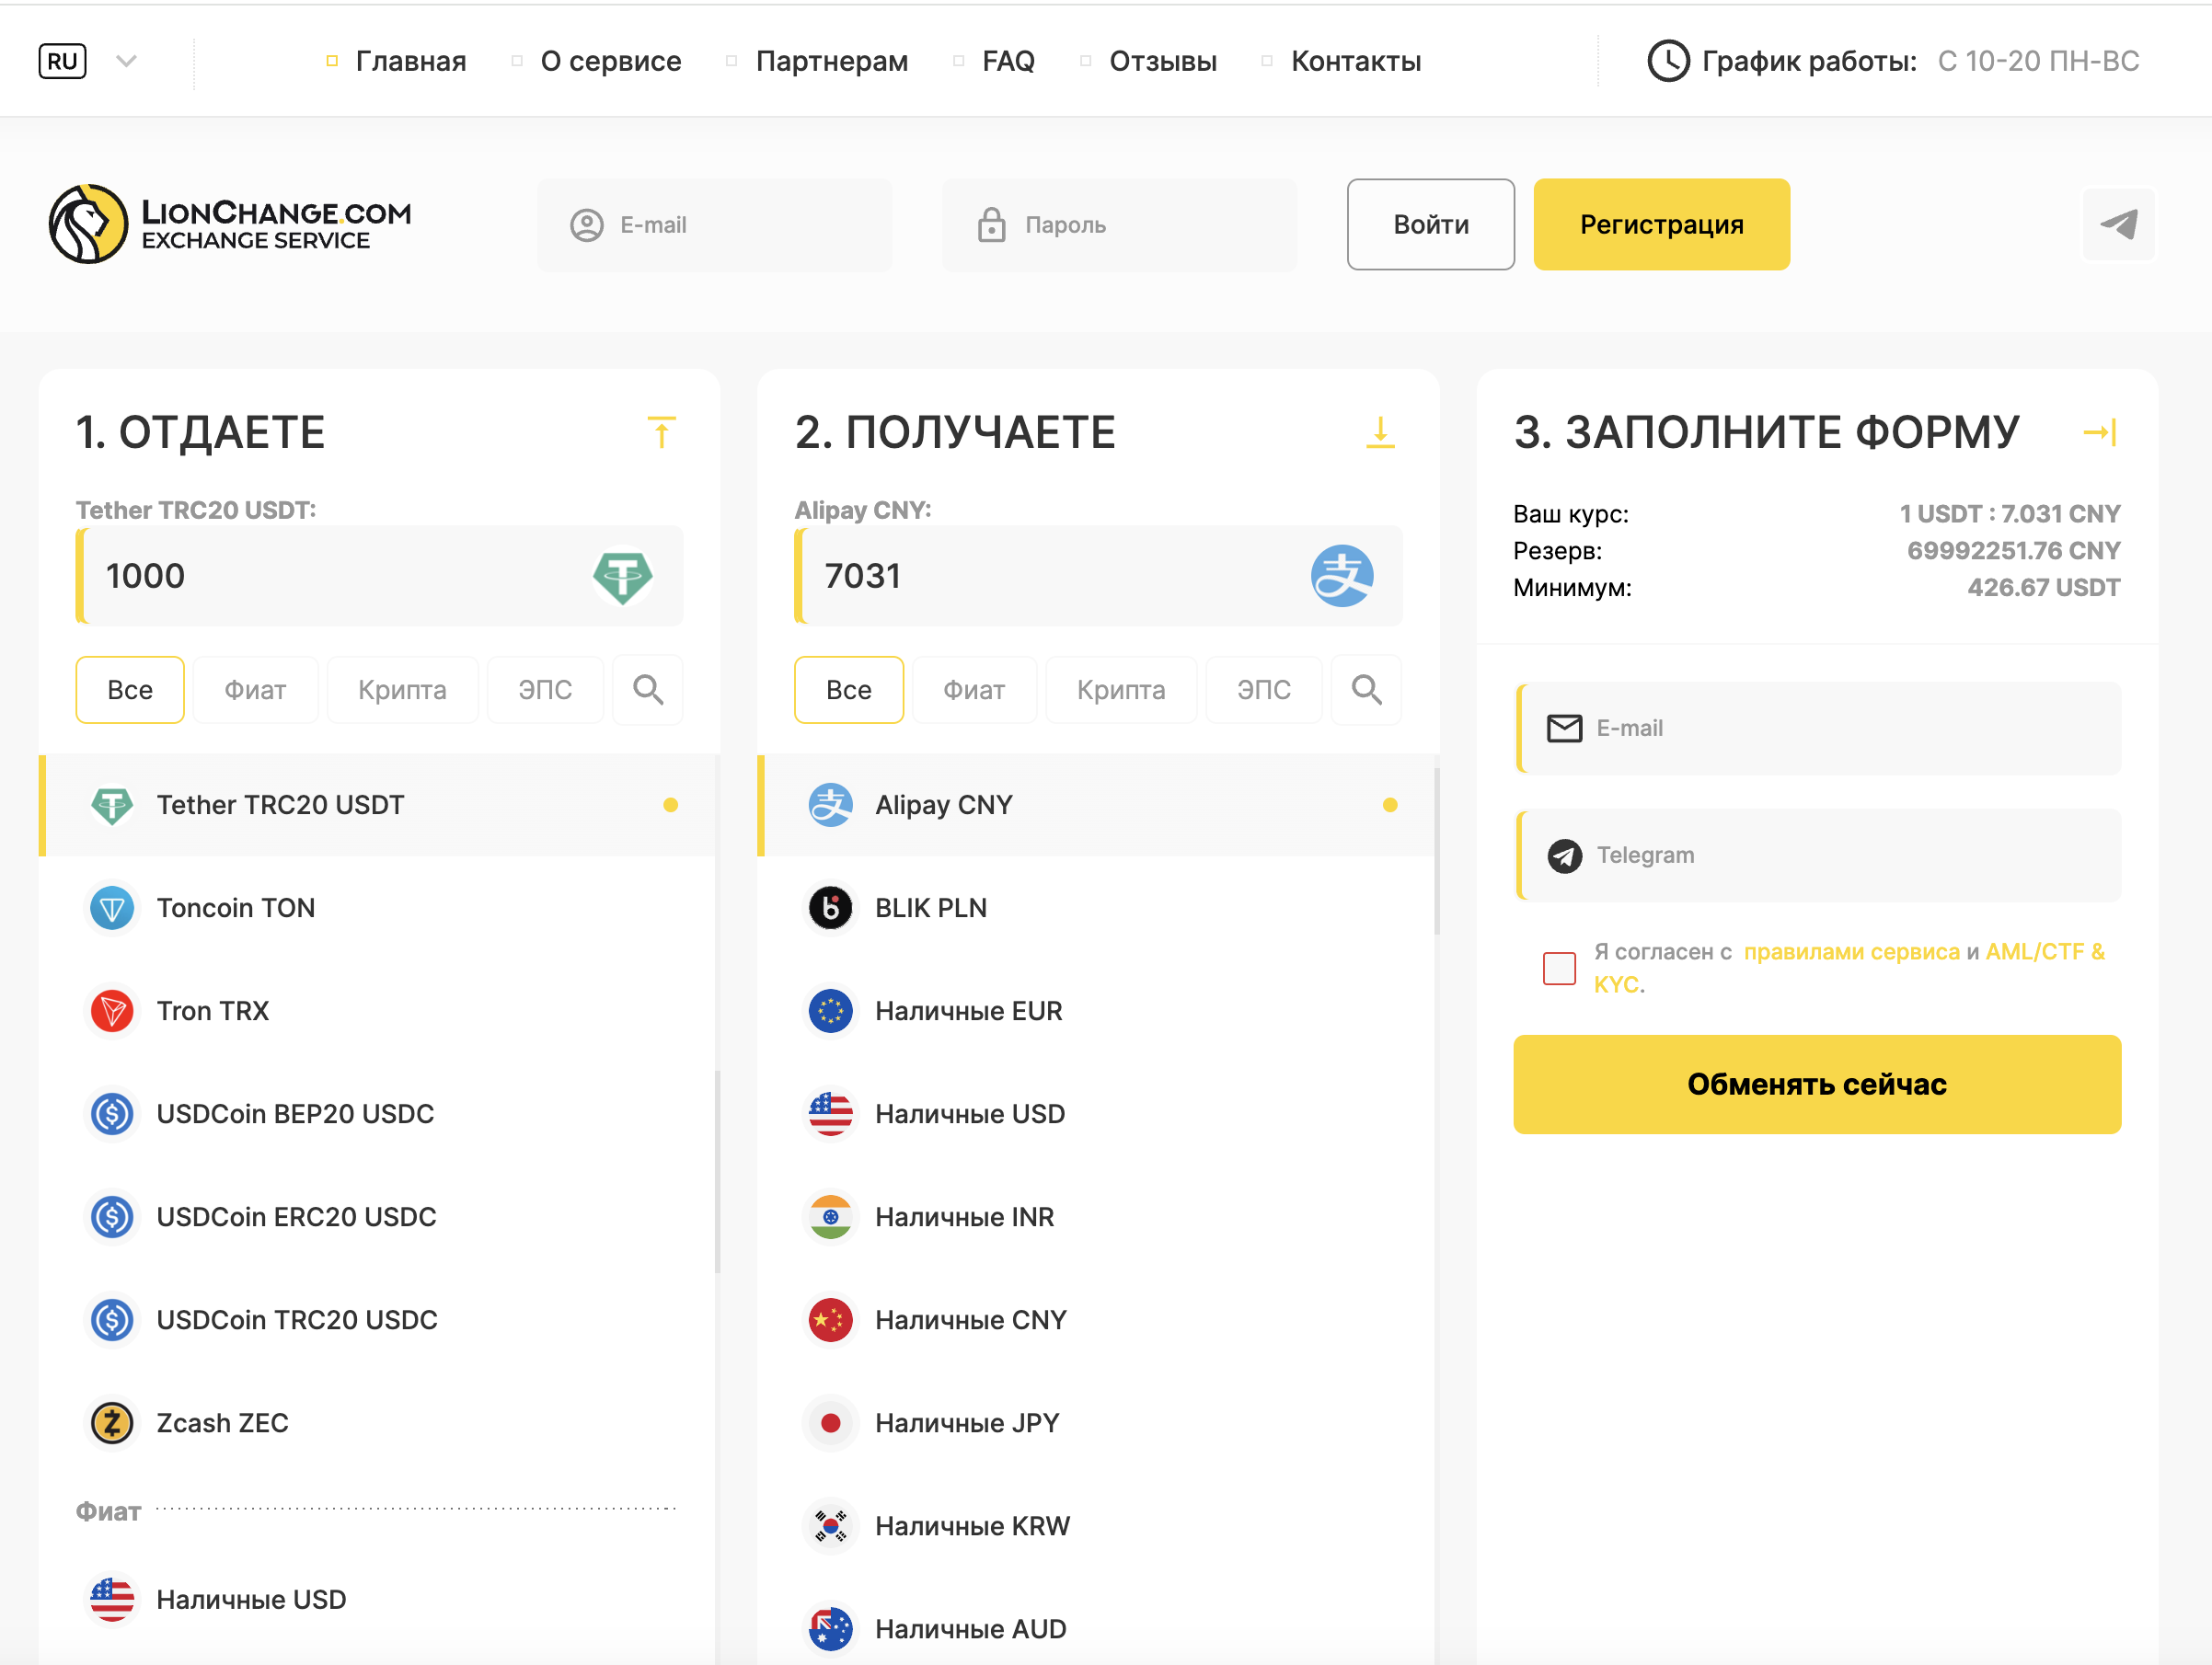Image resolution: width=2212 pixels, height=1665 pixels.
Task: Click the yellow download arrow beside ПОЛУЧАЕТЕ
Action: 1380,432
